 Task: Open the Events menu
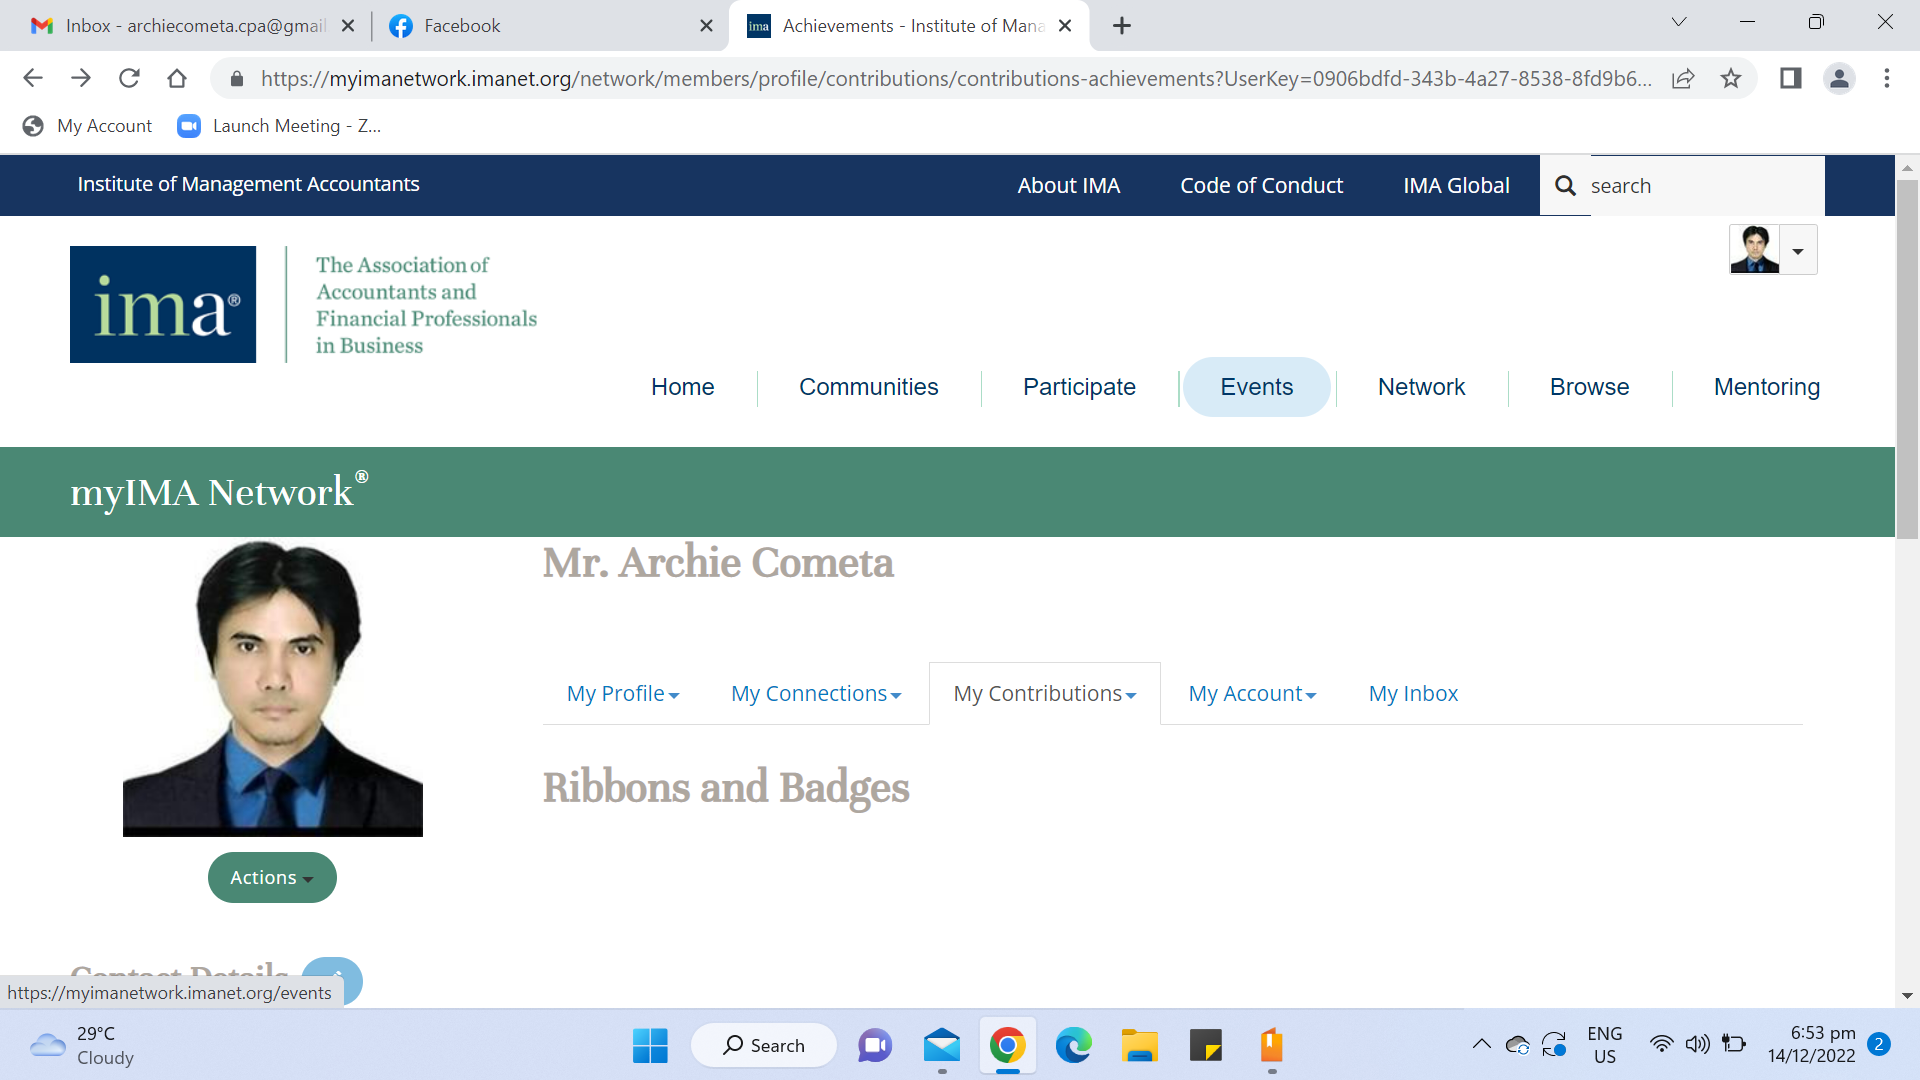click(1257, 387)
